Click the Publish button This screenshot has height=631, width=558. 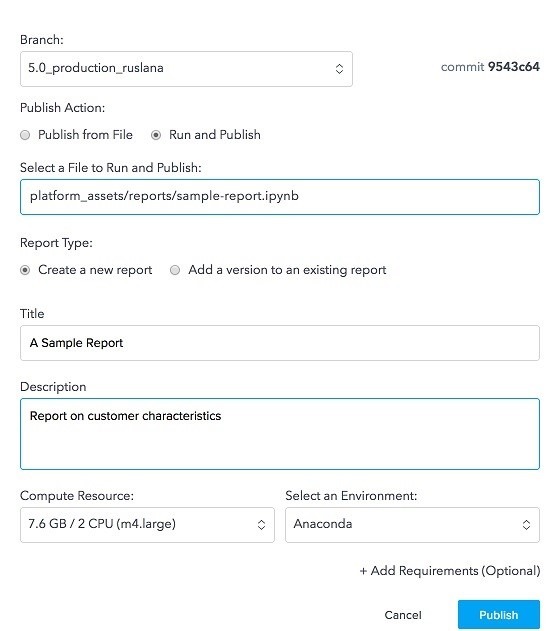pyautogui.click(x=499, y=615)
